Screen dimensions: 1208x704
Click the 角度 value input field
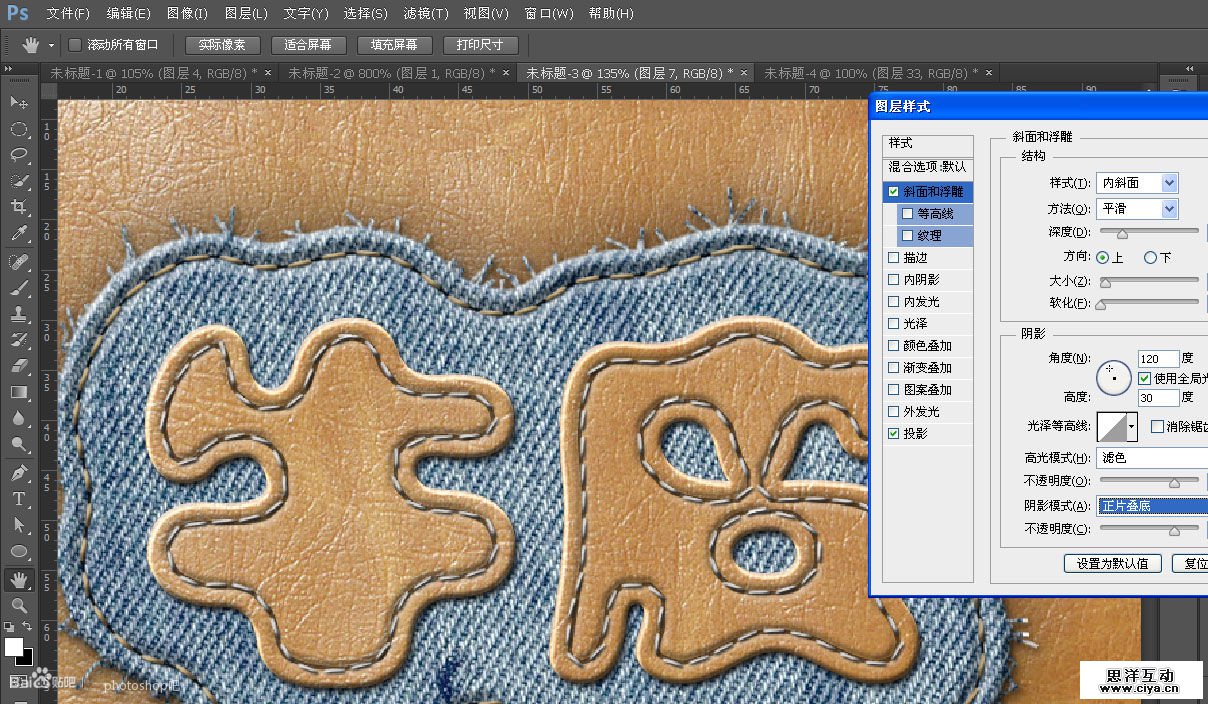1158,359
